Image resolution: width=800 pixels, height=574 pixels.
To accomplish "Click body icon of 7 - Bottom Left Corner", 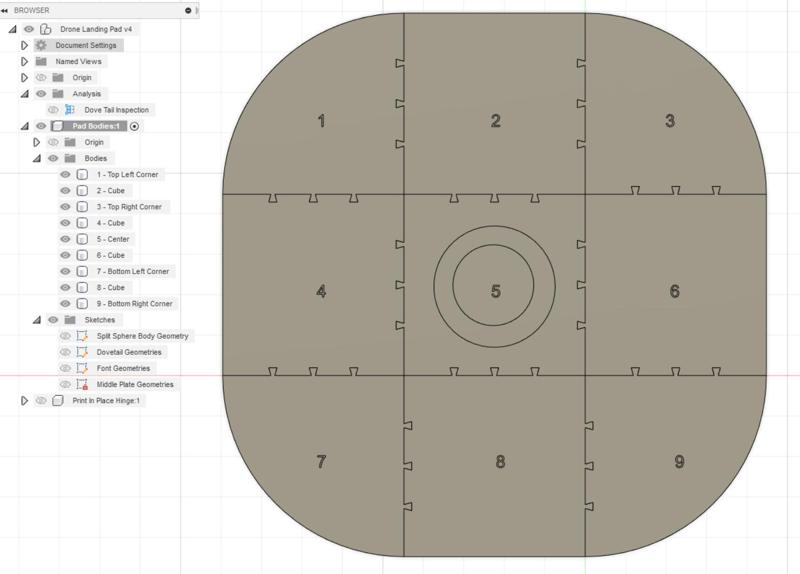I will click(x=82, y=271).
